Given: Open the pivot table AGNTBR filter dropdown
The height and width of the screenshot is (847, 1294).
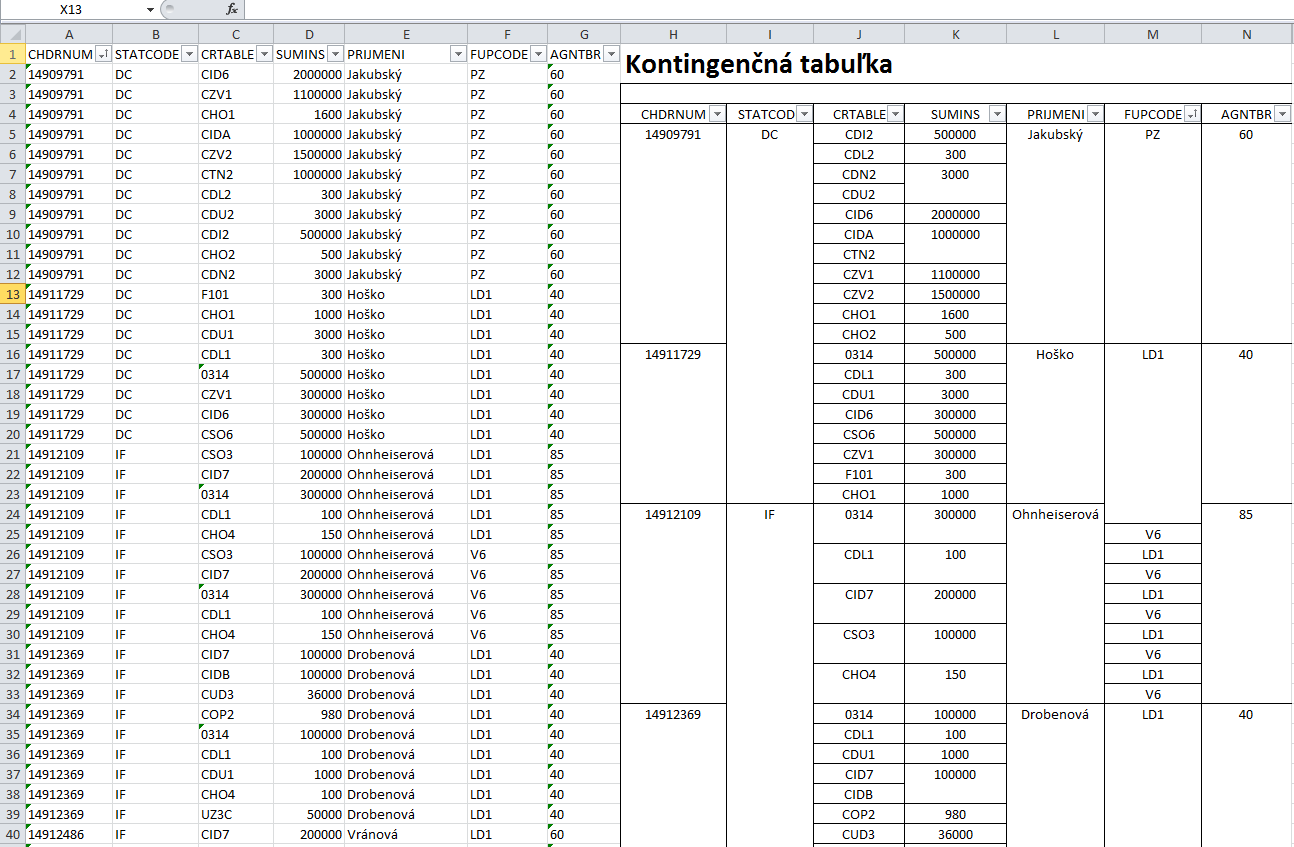Looking at the screenshot, I should coord(1282,114).
